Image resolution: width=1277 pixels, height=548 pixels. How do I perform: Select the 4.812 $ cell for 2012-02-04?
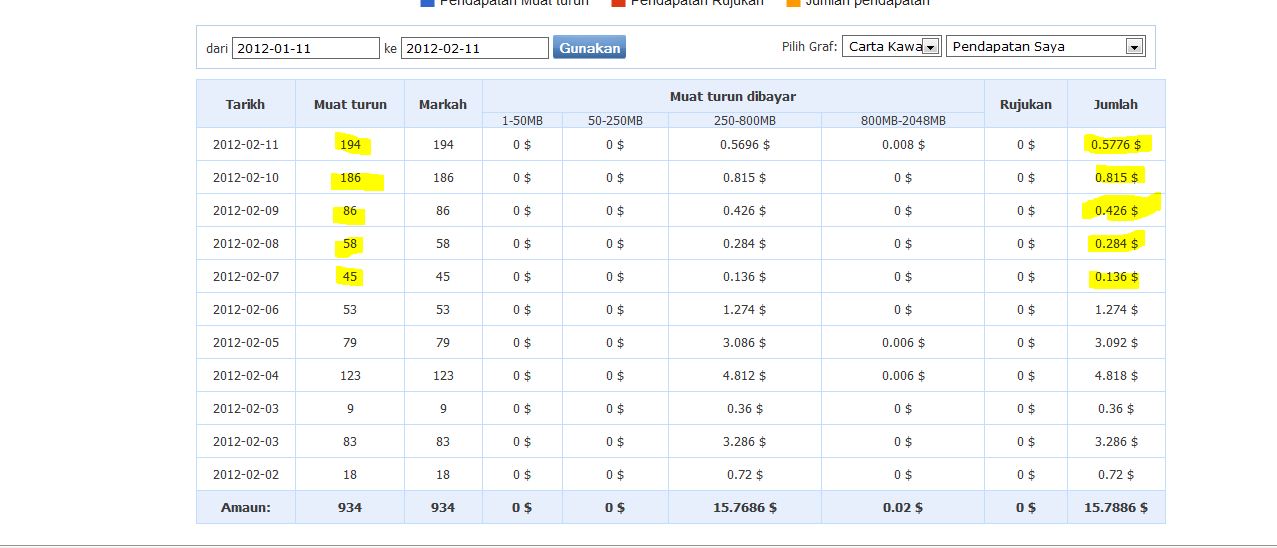pyautogui.click(x=745, y=376)
